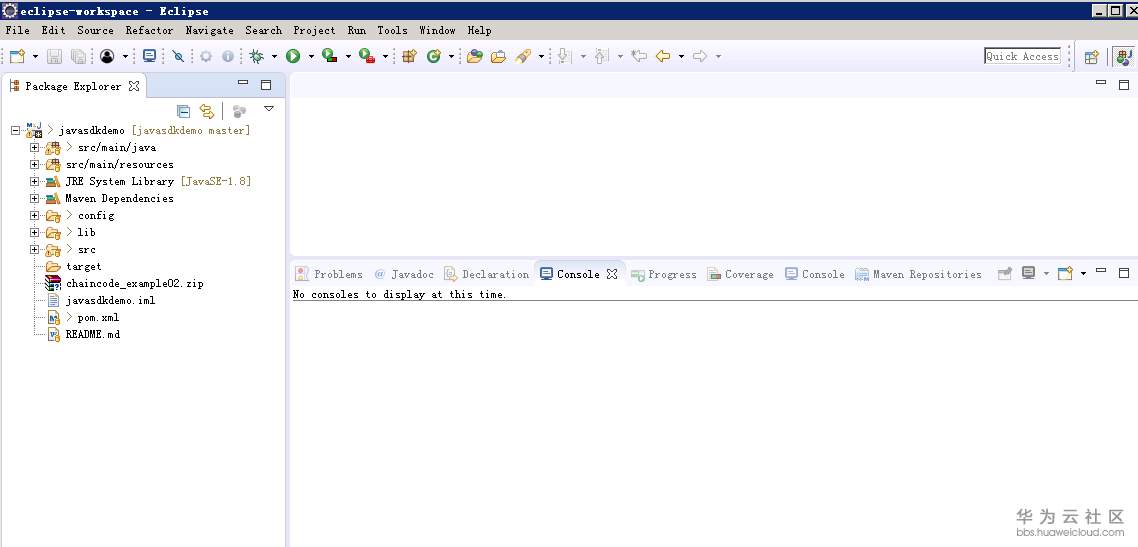Image resolution: width=1138 pixels, height=547 pixels.
Task: Click the Open Type icon
Action: 475,57
